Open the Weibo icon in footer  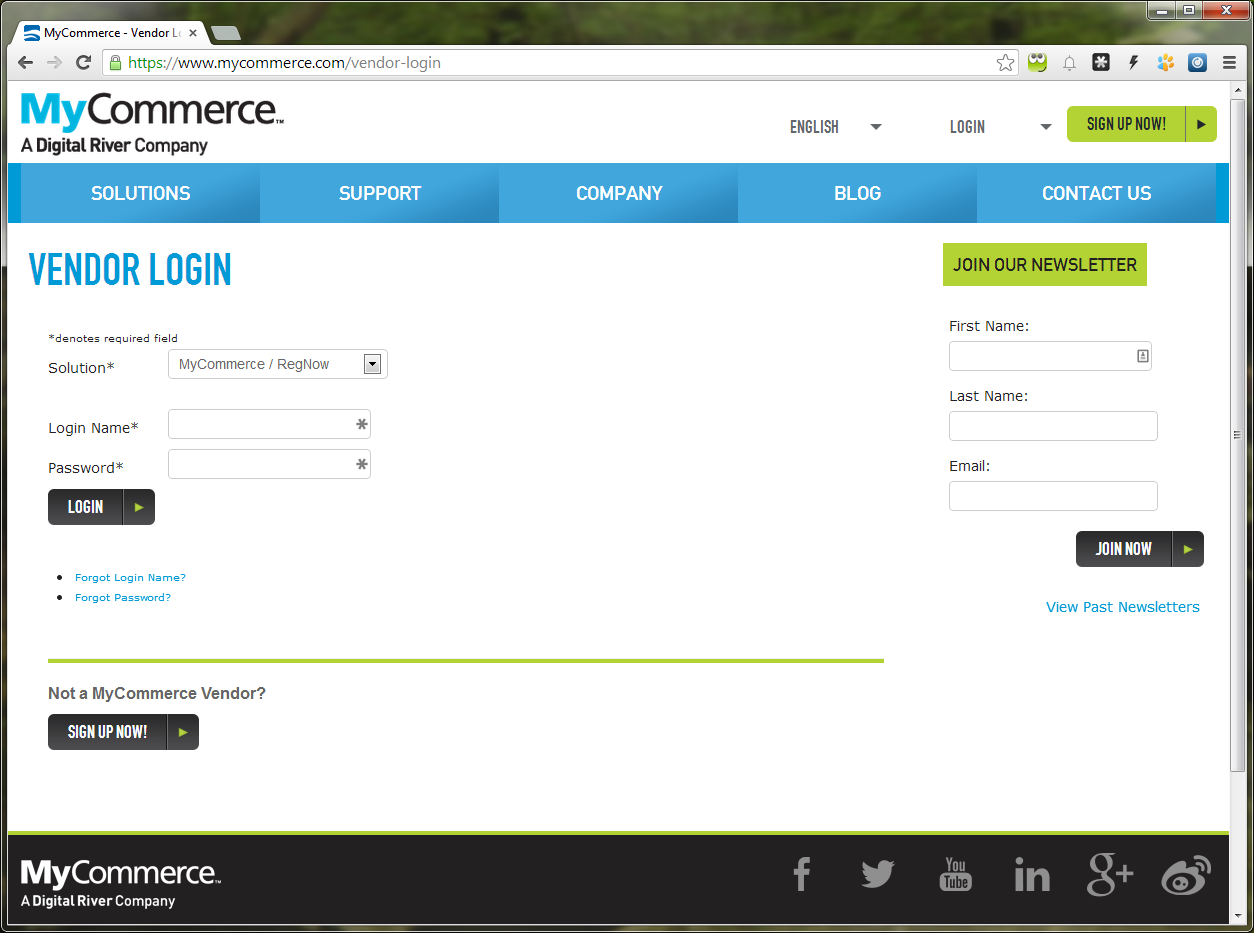[1186, 875]
